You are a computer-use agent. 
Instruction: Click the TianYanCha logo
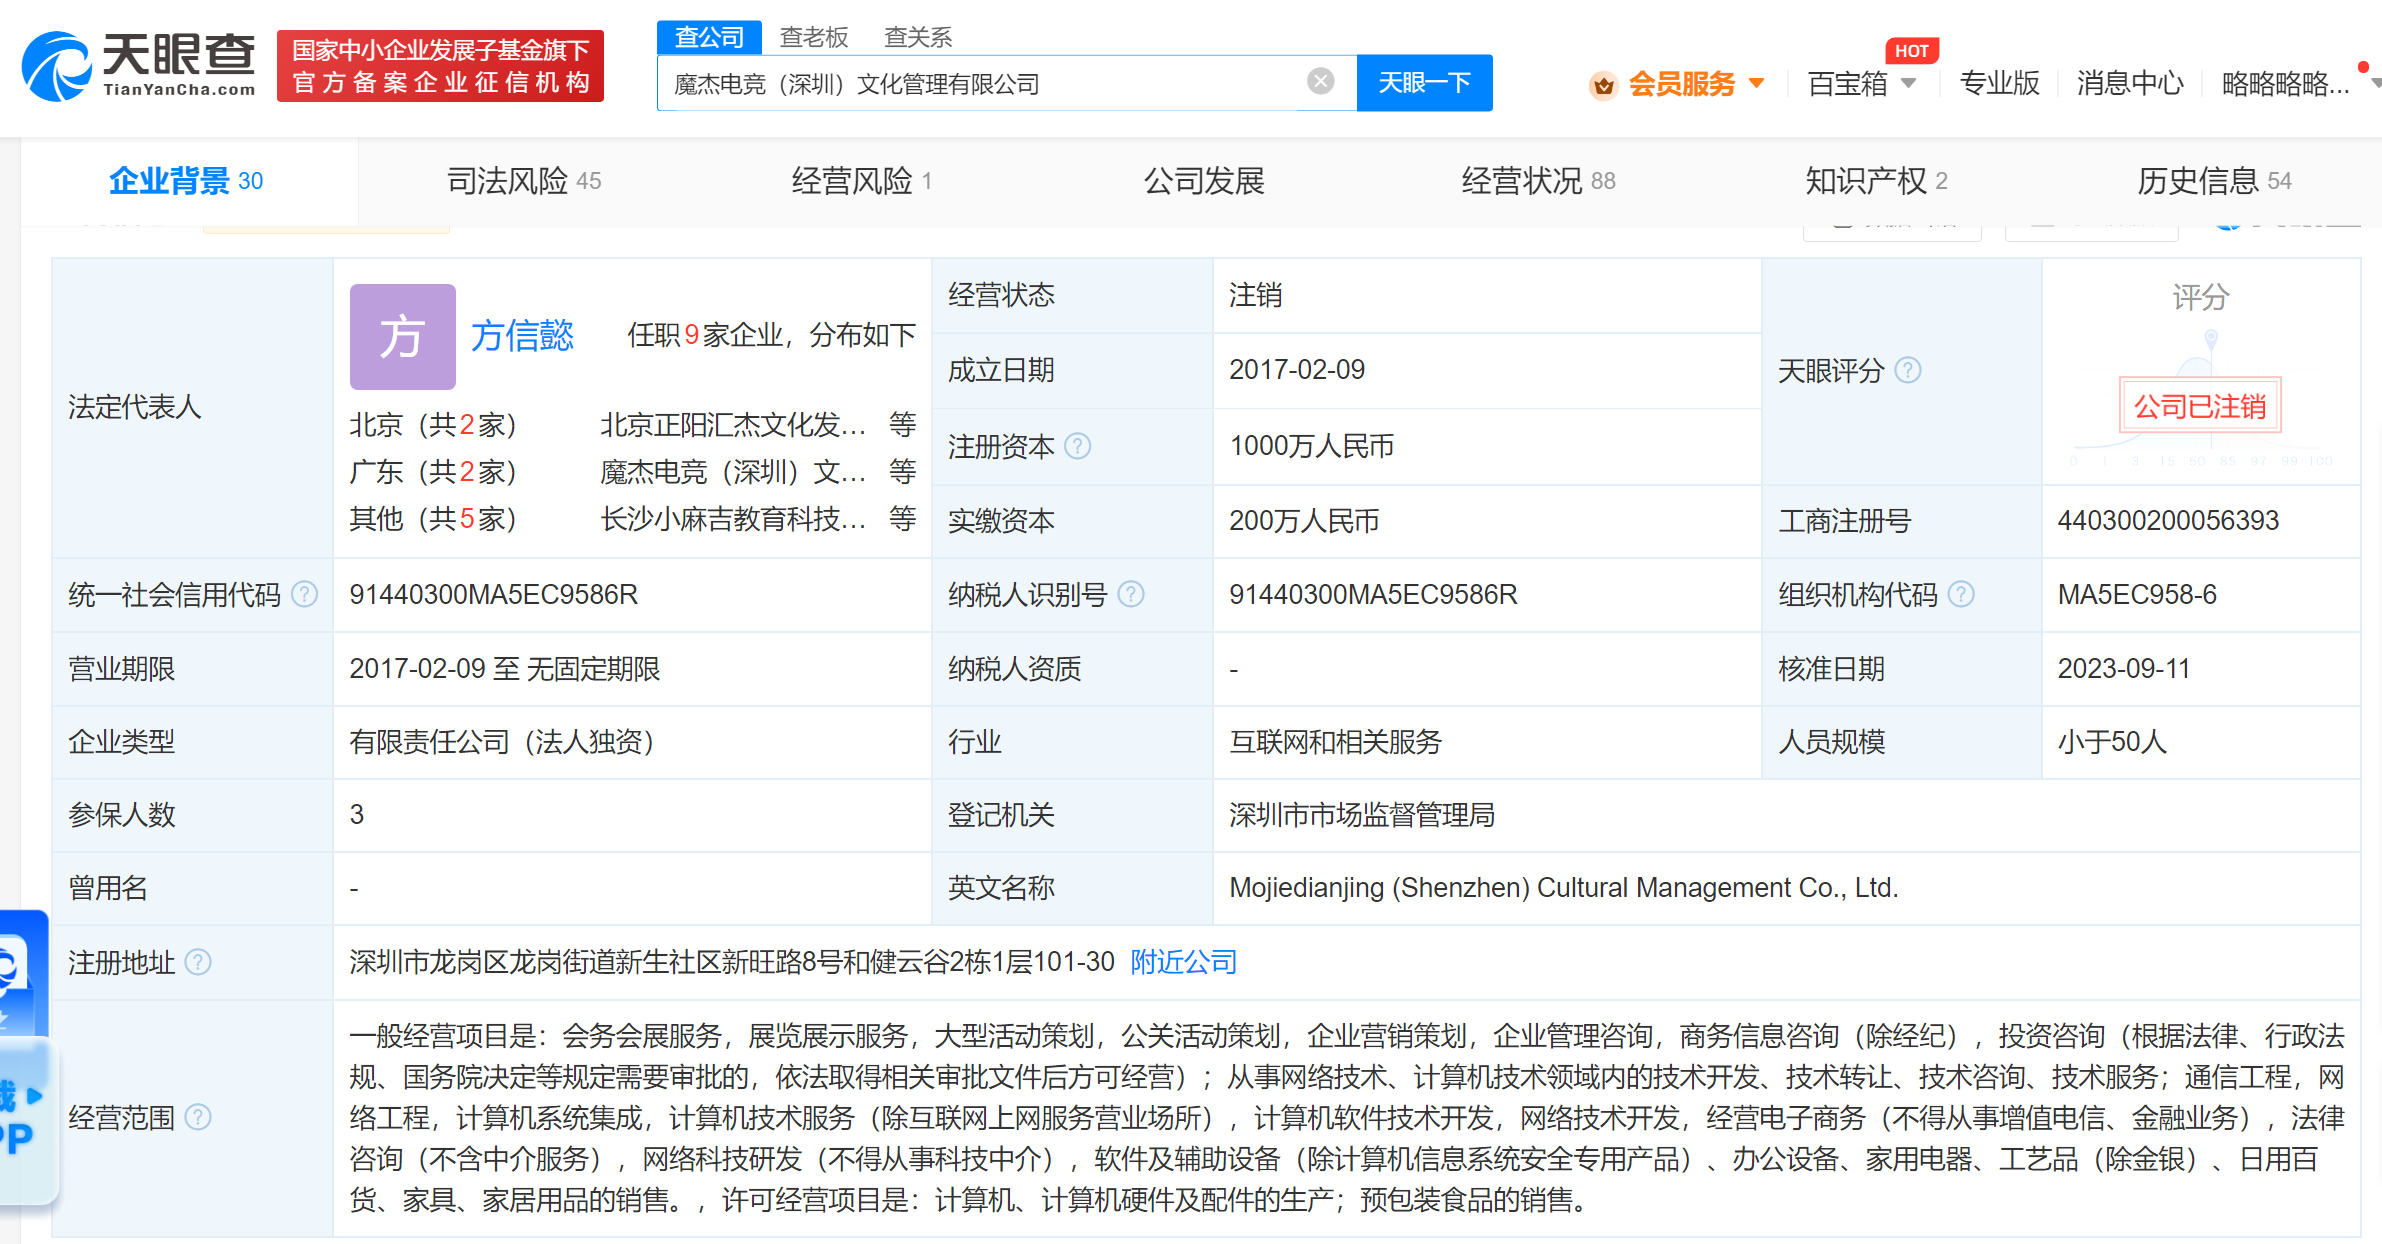pos(138,66)
